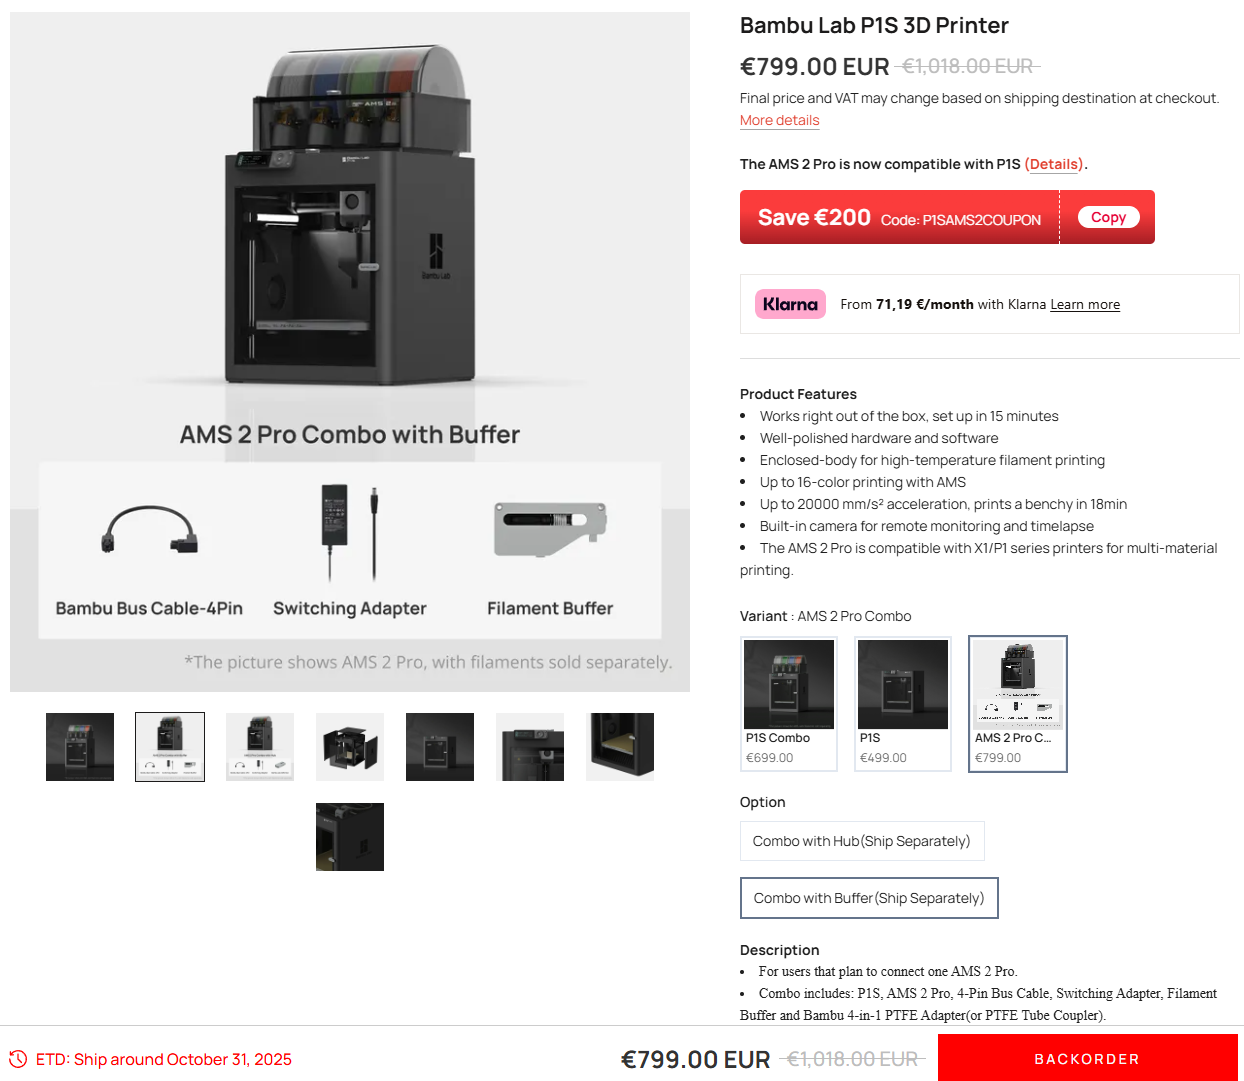
Task: Open the AMS 2 Pro compatibility Details link
Action: pyautogui.click(x=1054, y=164)
